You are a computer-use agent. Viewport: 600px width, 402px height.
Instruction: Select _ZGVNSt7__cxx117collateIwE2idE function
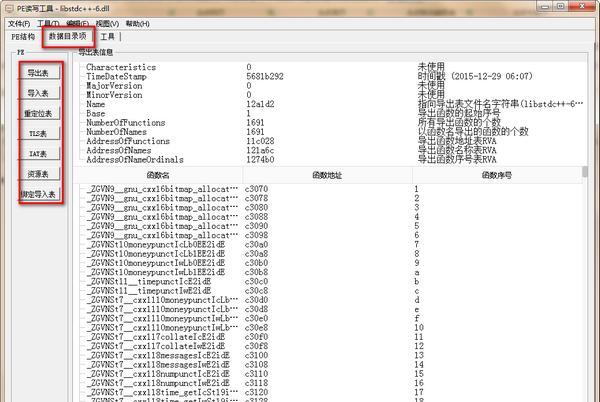(156, 346)
